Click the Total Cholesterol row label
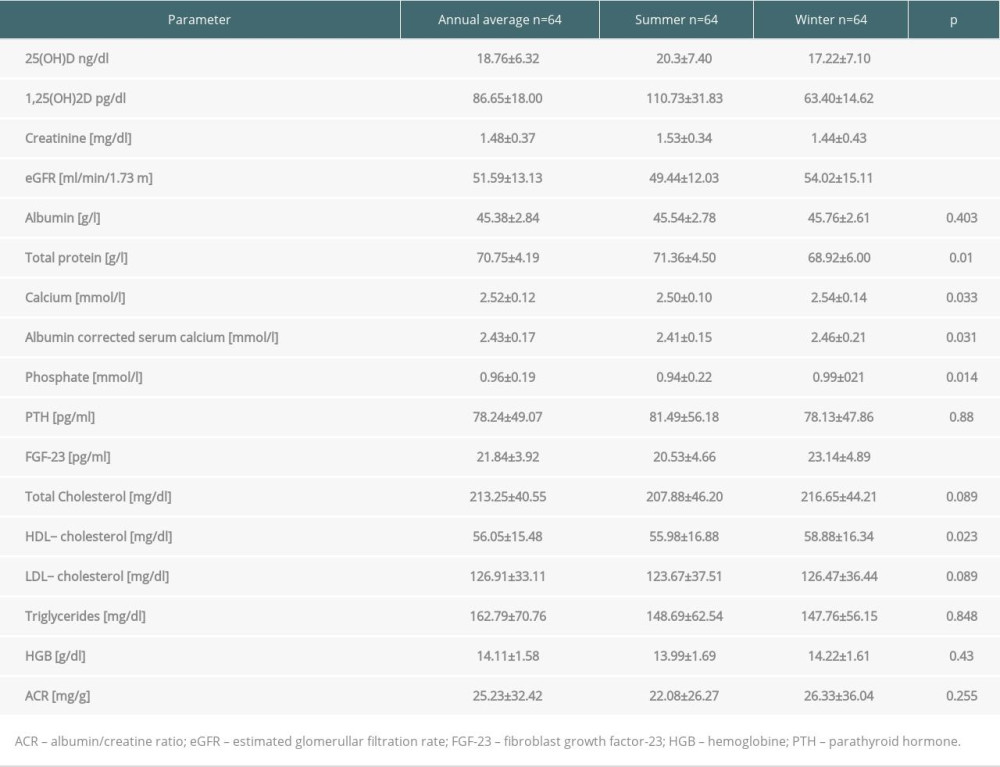The image size is (1000, 767). [x=91, y=497]
